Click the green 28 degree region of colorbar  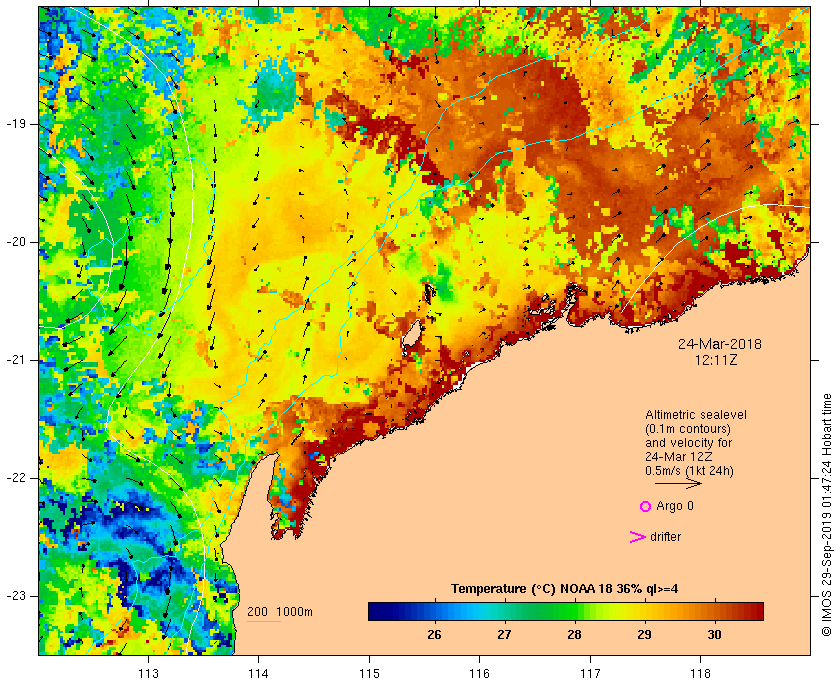574,611
